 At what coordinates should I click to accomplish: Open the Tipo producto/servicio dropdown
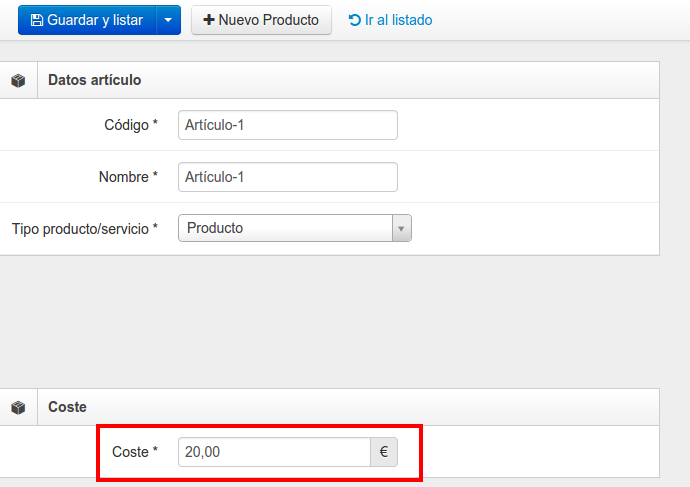(x=295, y=228)
